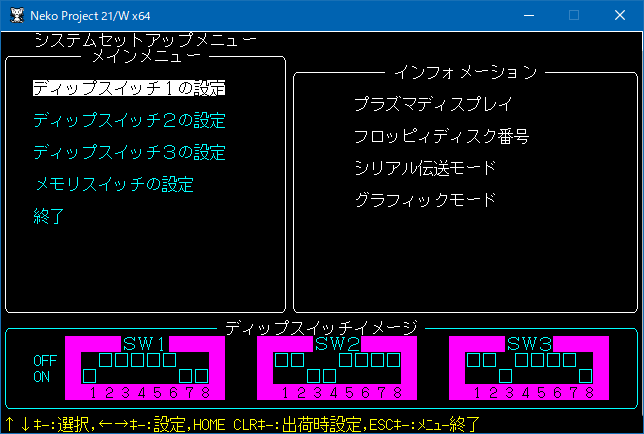Toggle SW2 switch 3 in ON row
This screenshot has height=434, width=644.
314,376
